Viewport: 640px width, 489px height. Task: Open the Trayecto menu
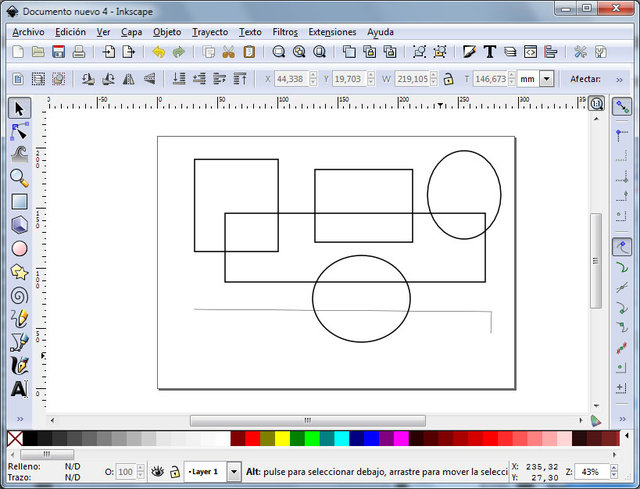pos(209,32)
